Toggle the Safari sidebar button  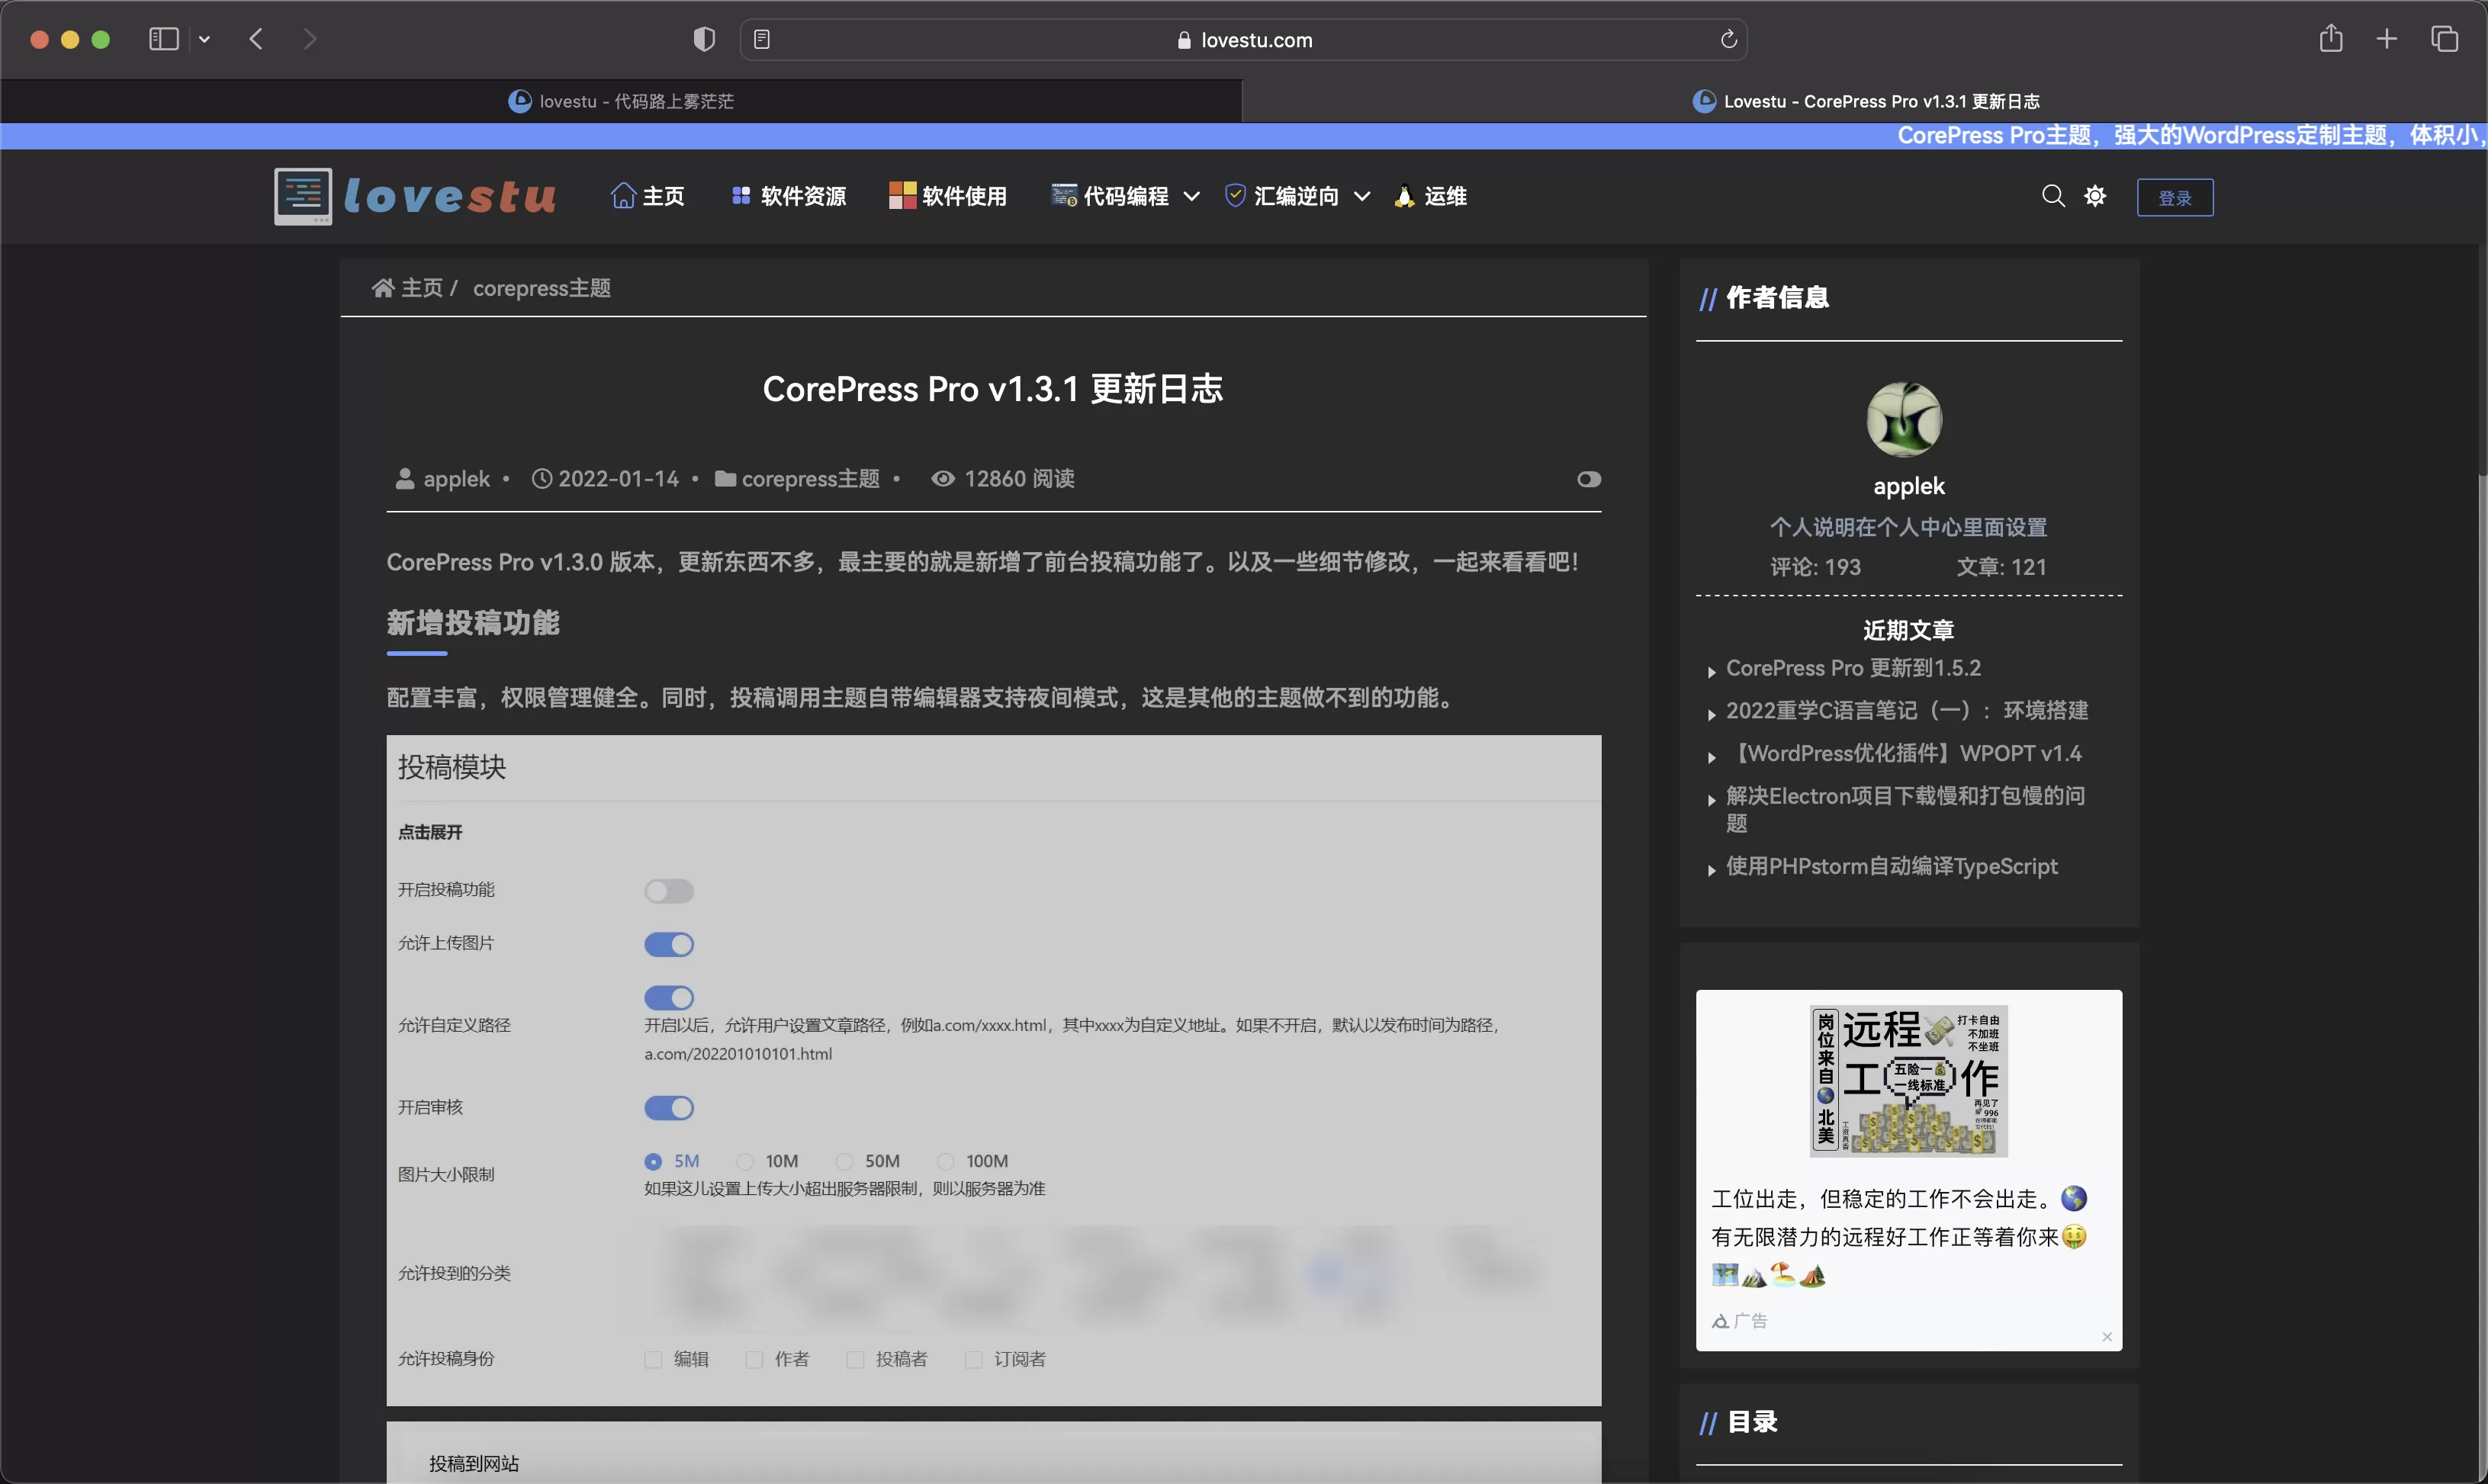point(164,39)
